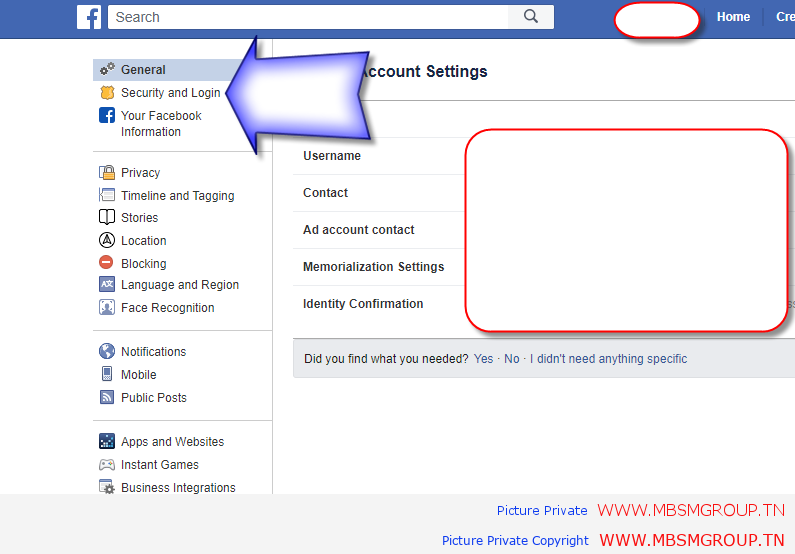Open General settings tab

tap(143, 70)
